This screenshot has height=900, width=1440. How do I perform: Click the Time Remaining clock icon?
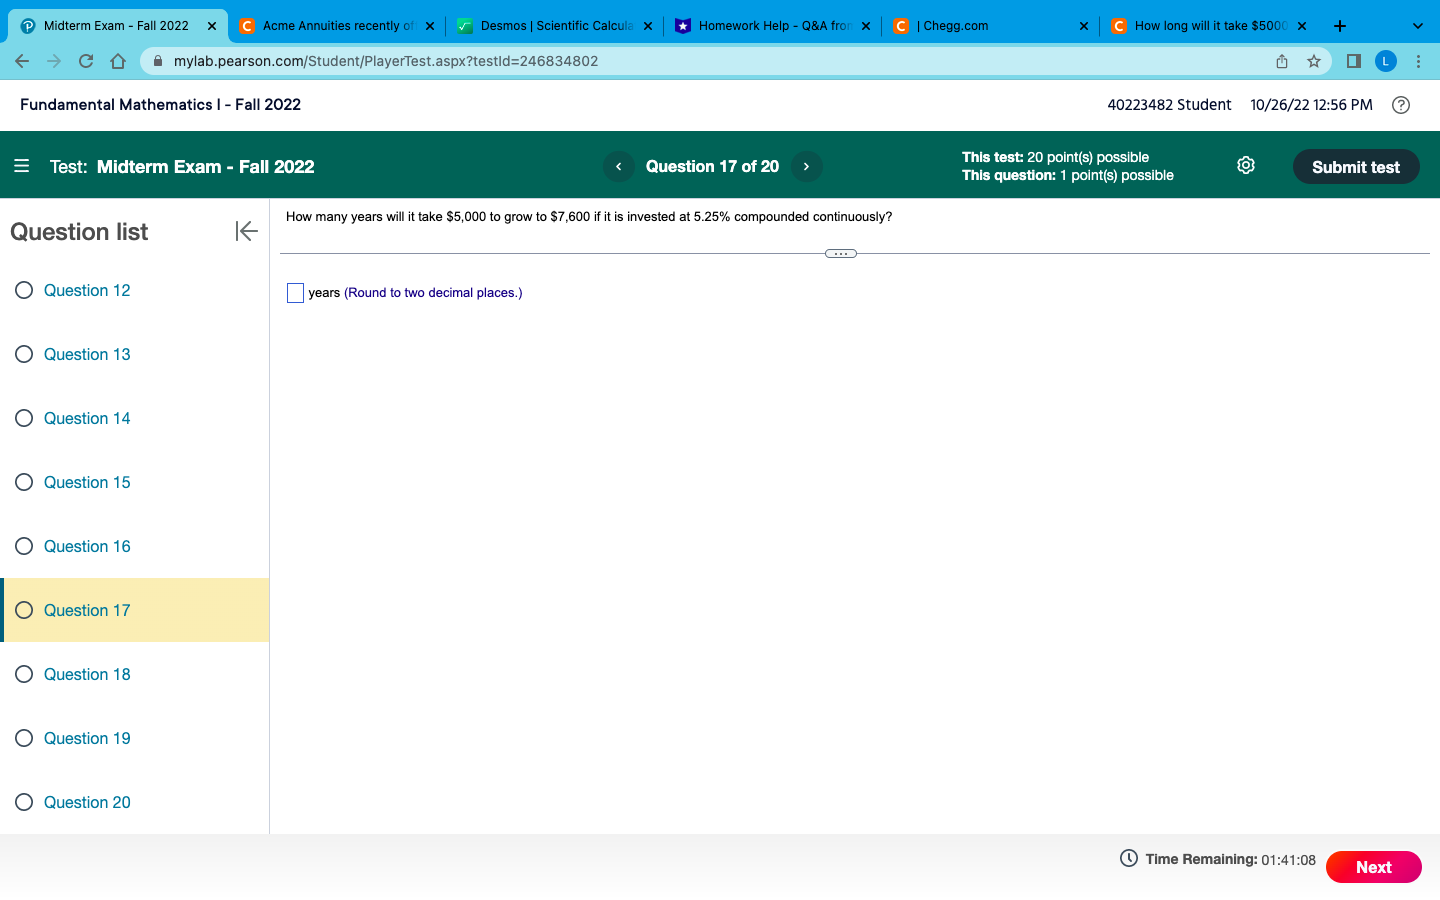pyautogui.click(x=1127, y=859)
